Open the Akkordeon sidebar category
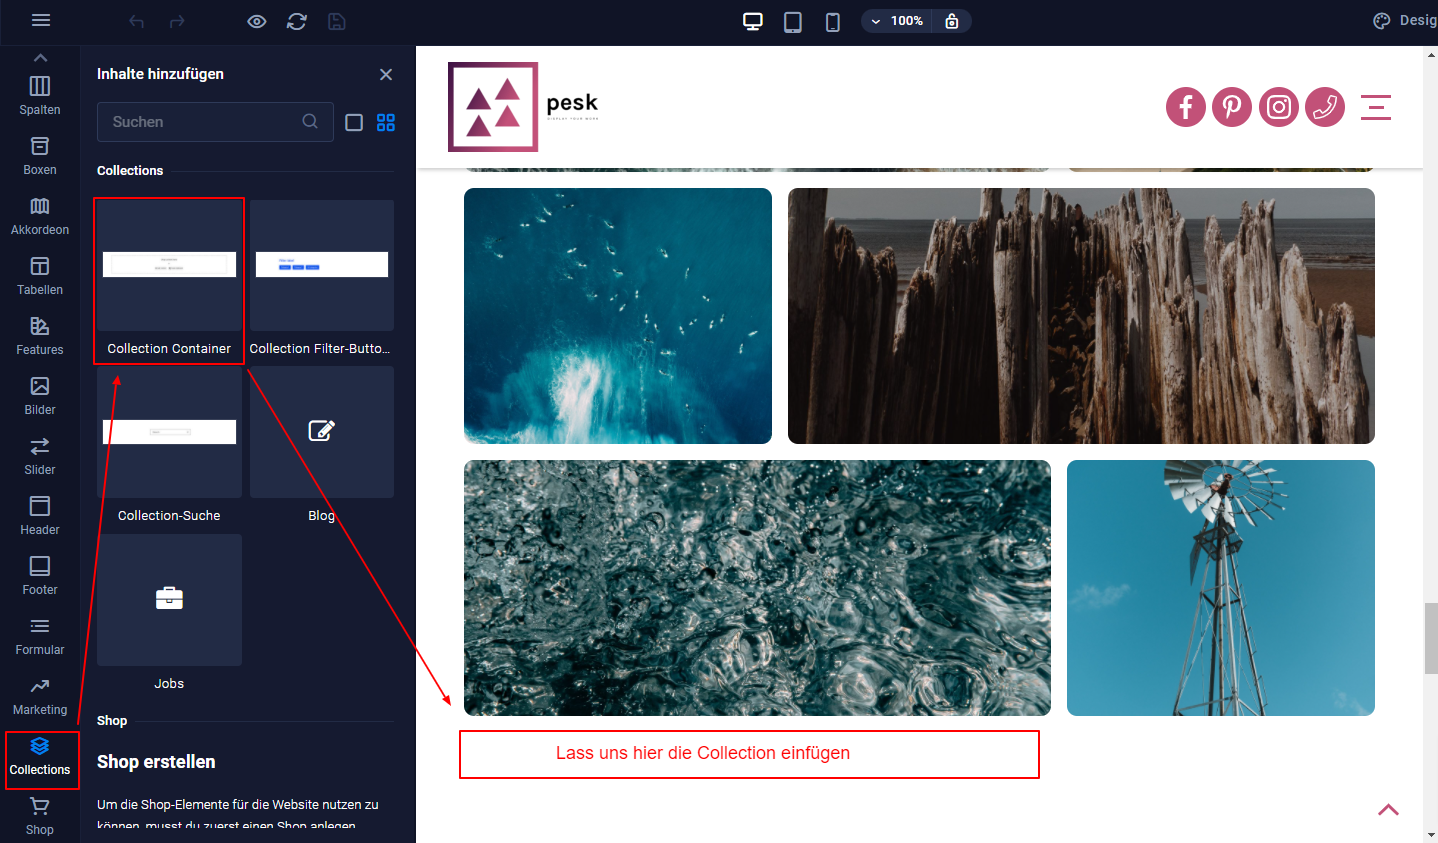This screenshot has height=843, width=1438. click(40, 216)
